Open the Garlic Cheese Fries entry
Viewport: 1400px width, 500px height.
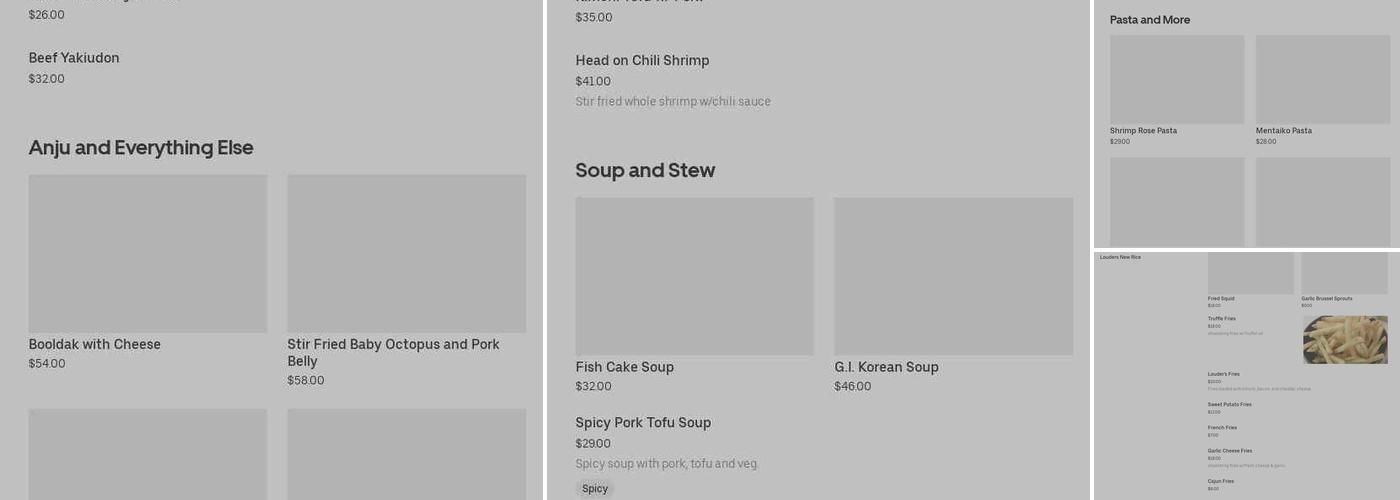[x=1229, y=451]
